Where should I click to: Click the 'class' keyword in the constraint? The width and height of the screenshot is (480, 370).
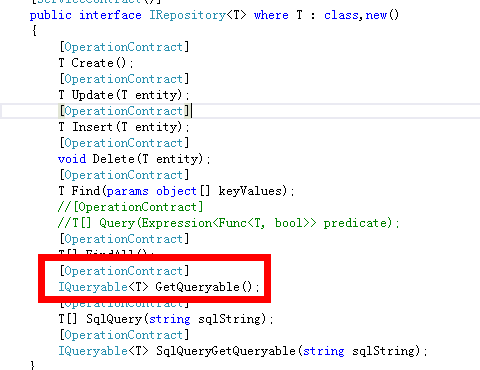click(x=341, y=15)
